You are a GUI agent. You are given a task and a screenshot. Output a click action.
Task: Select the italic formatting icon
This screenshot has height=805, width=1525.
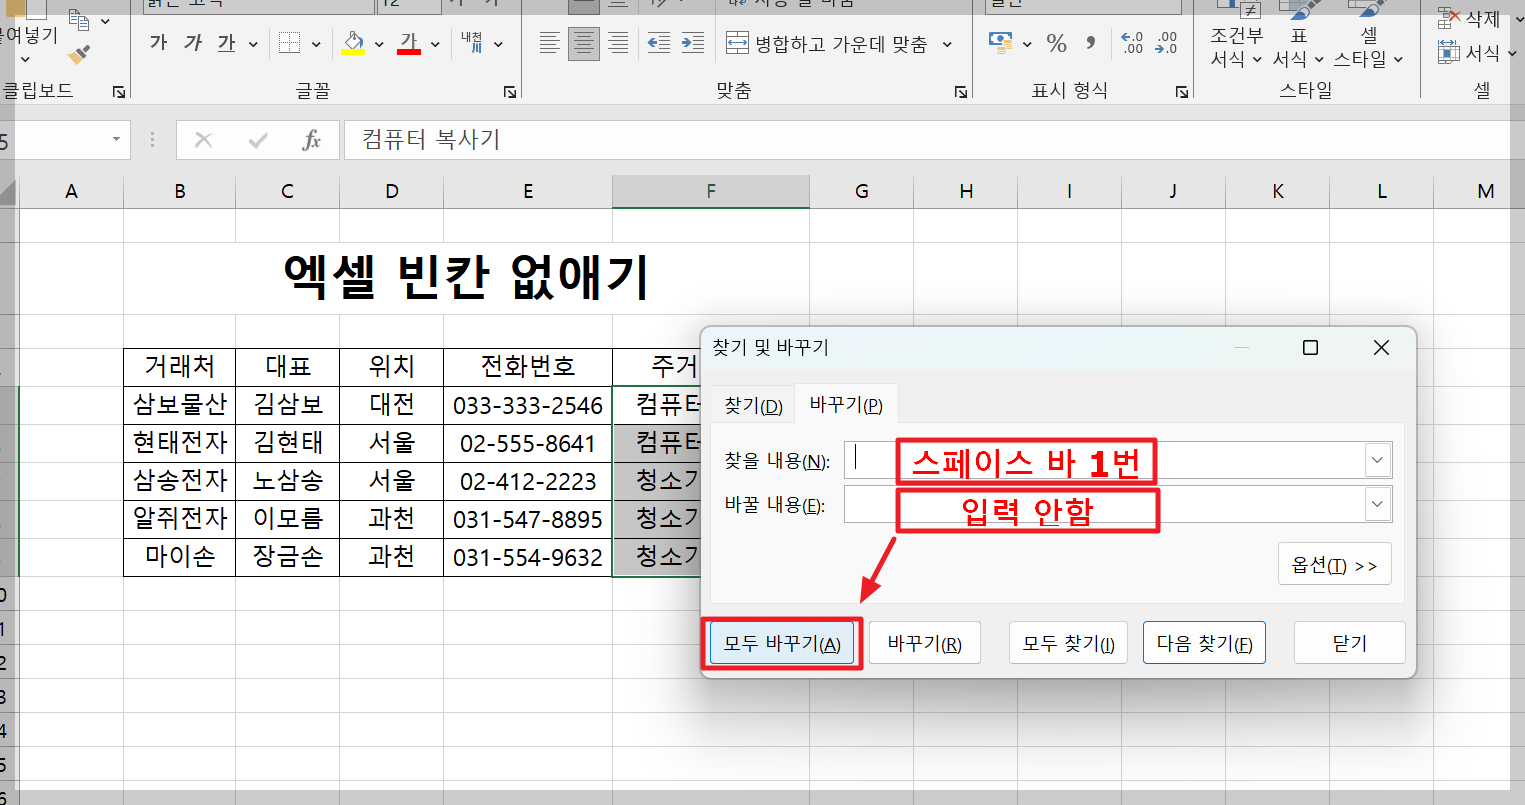pyautogui.click(x=190, y=42)
